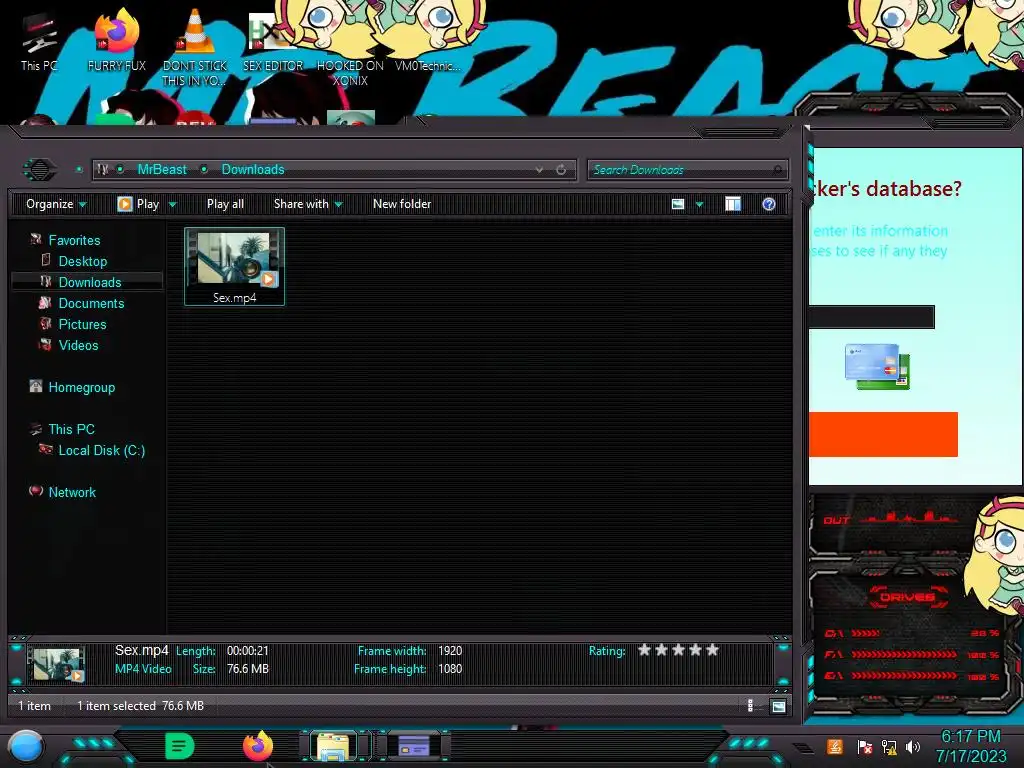
Task: Open This PC desktop icon
Action: click(x=39, y=41)
